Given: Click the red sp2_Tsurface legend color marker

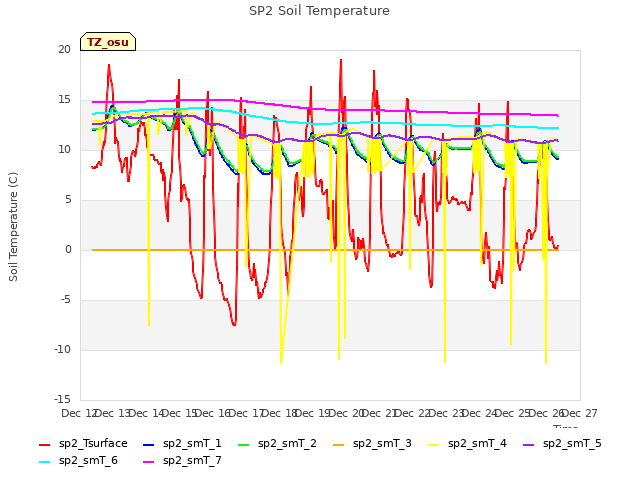Looking at the screenshot, I should 44,444.
